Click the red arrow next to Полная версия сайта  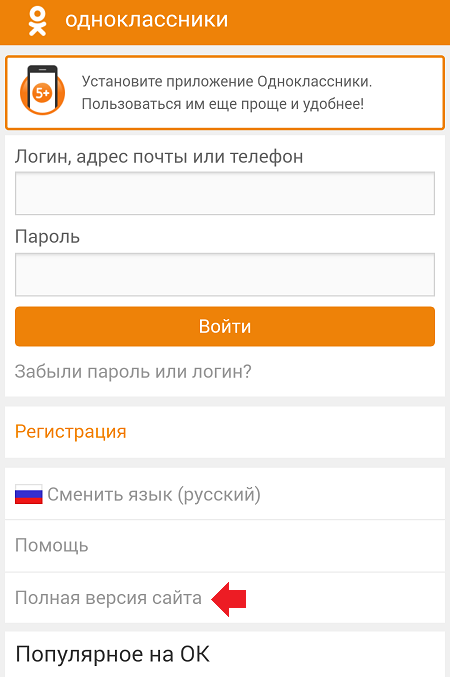228,599
